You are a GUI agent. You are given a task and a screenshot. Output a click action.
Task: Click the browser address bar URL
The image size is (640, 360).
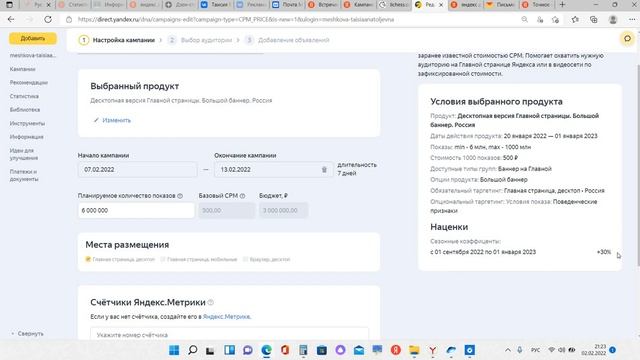coord(236,20)
